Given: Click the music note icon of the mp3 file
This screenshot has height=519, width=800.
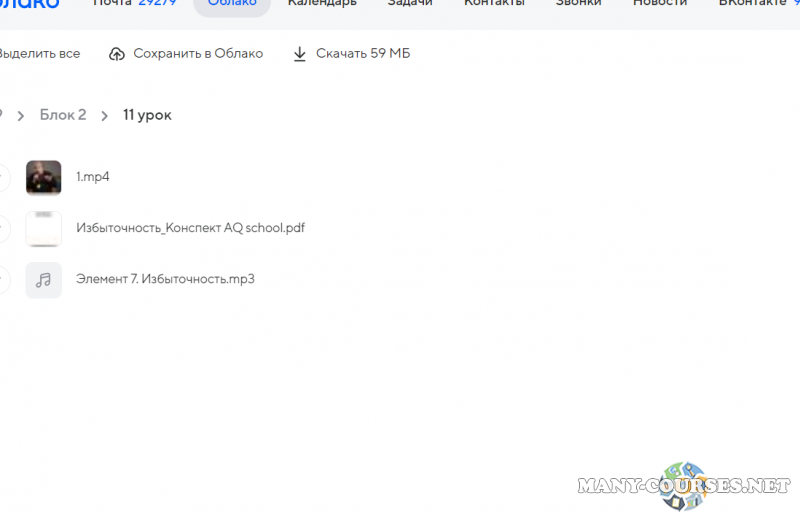Looking at the screenshot, I should [x=44, y=280].
